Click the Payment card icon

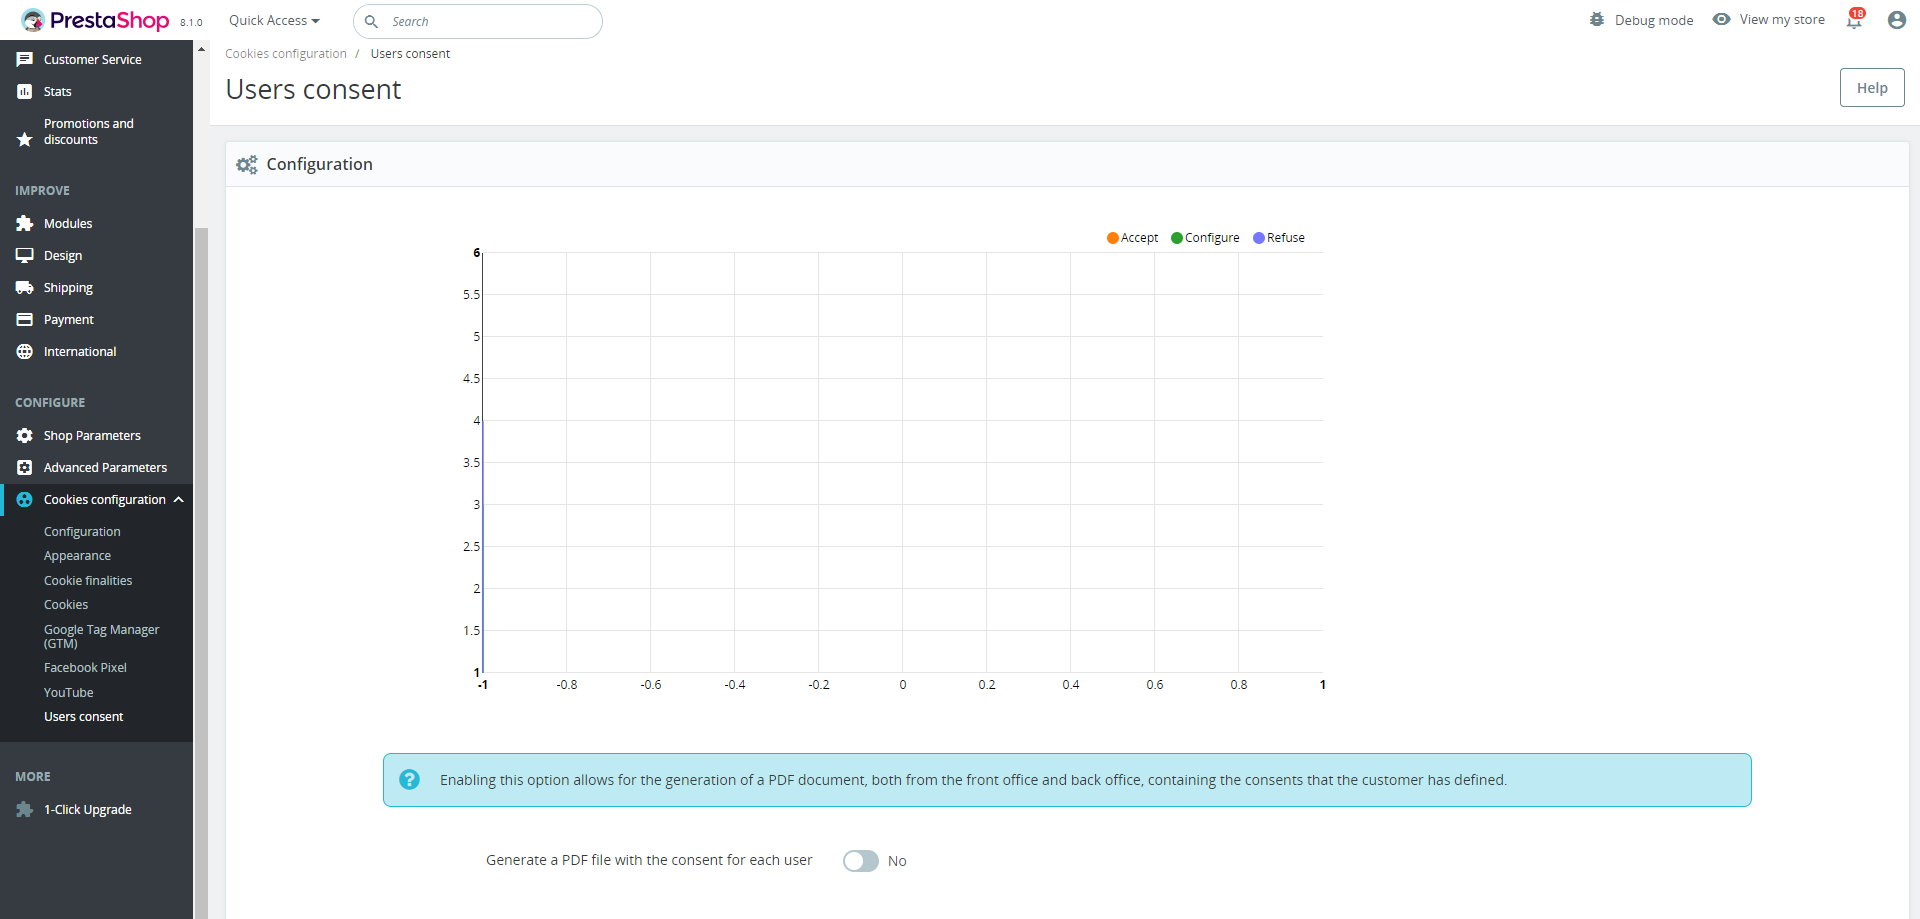coord(25,319)
